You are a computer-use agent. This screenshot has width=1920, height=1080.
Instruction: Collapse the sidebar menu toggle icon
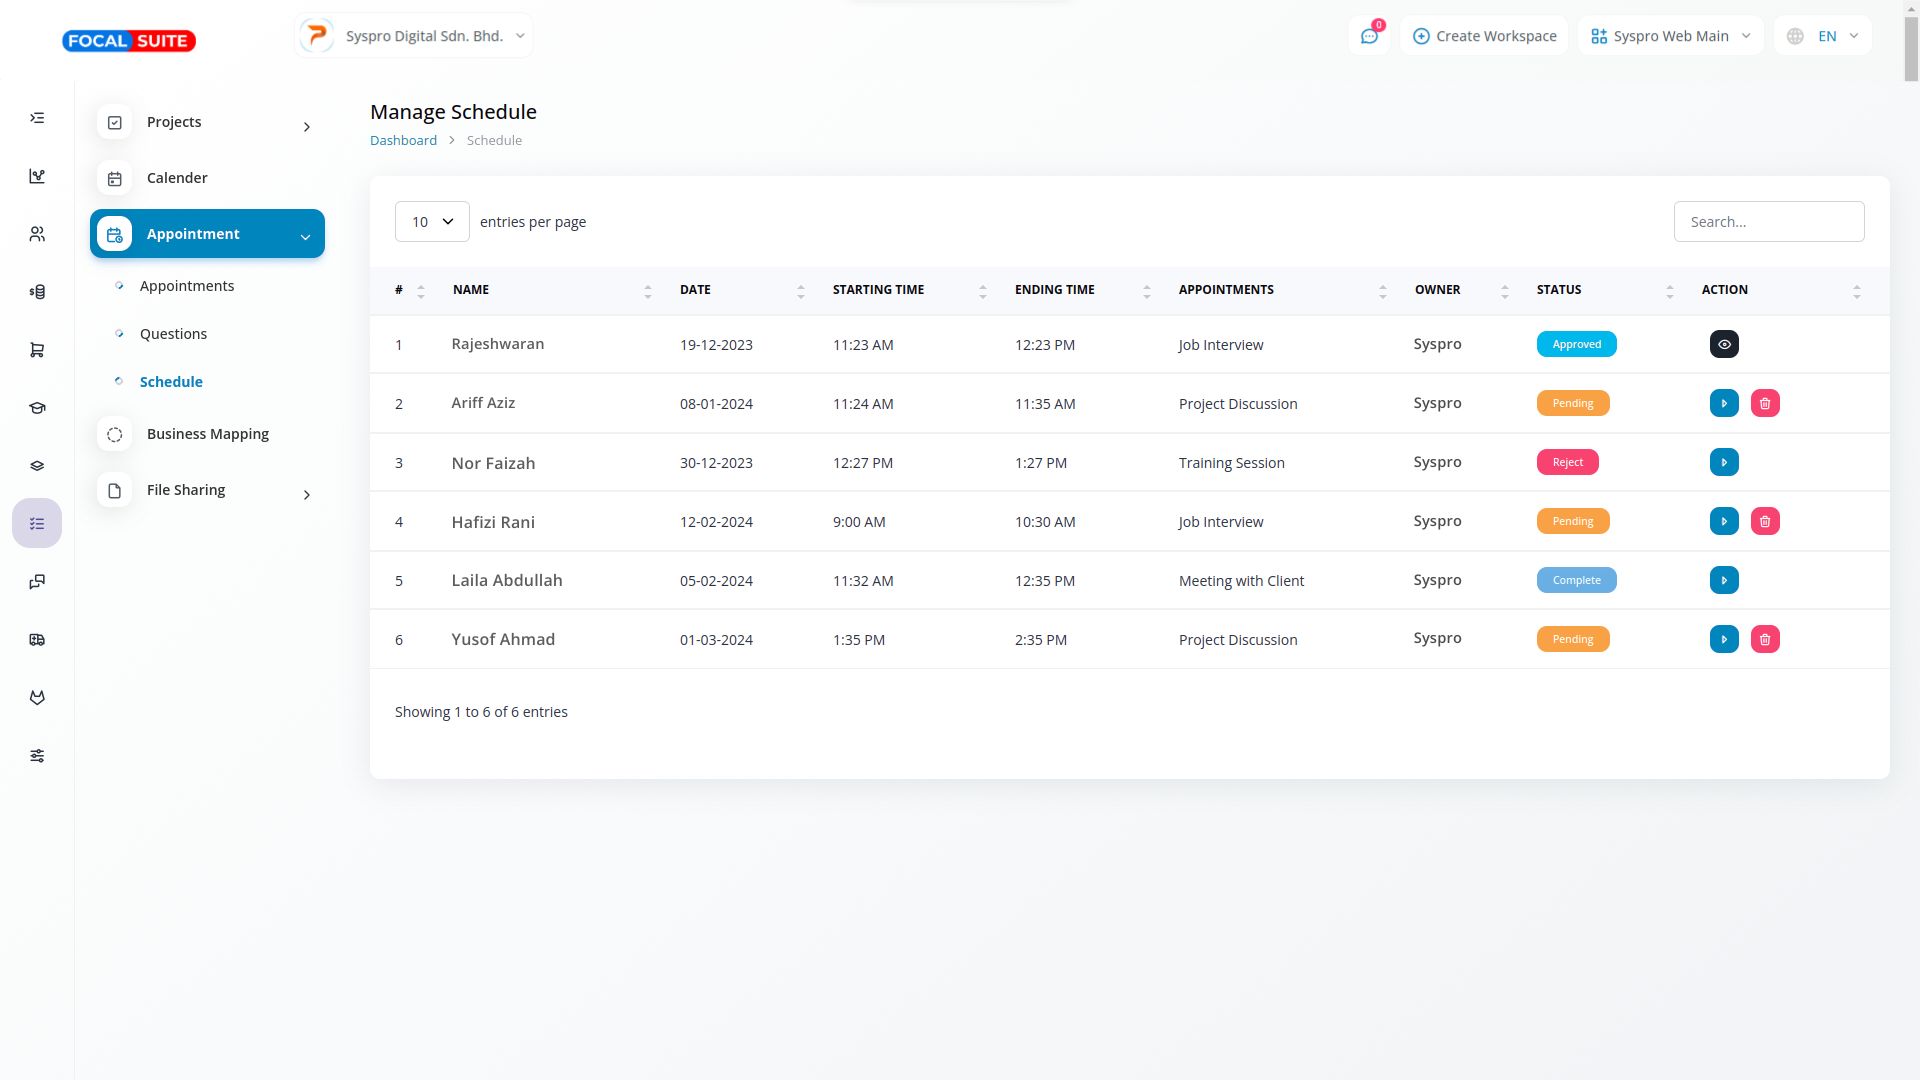37,118
